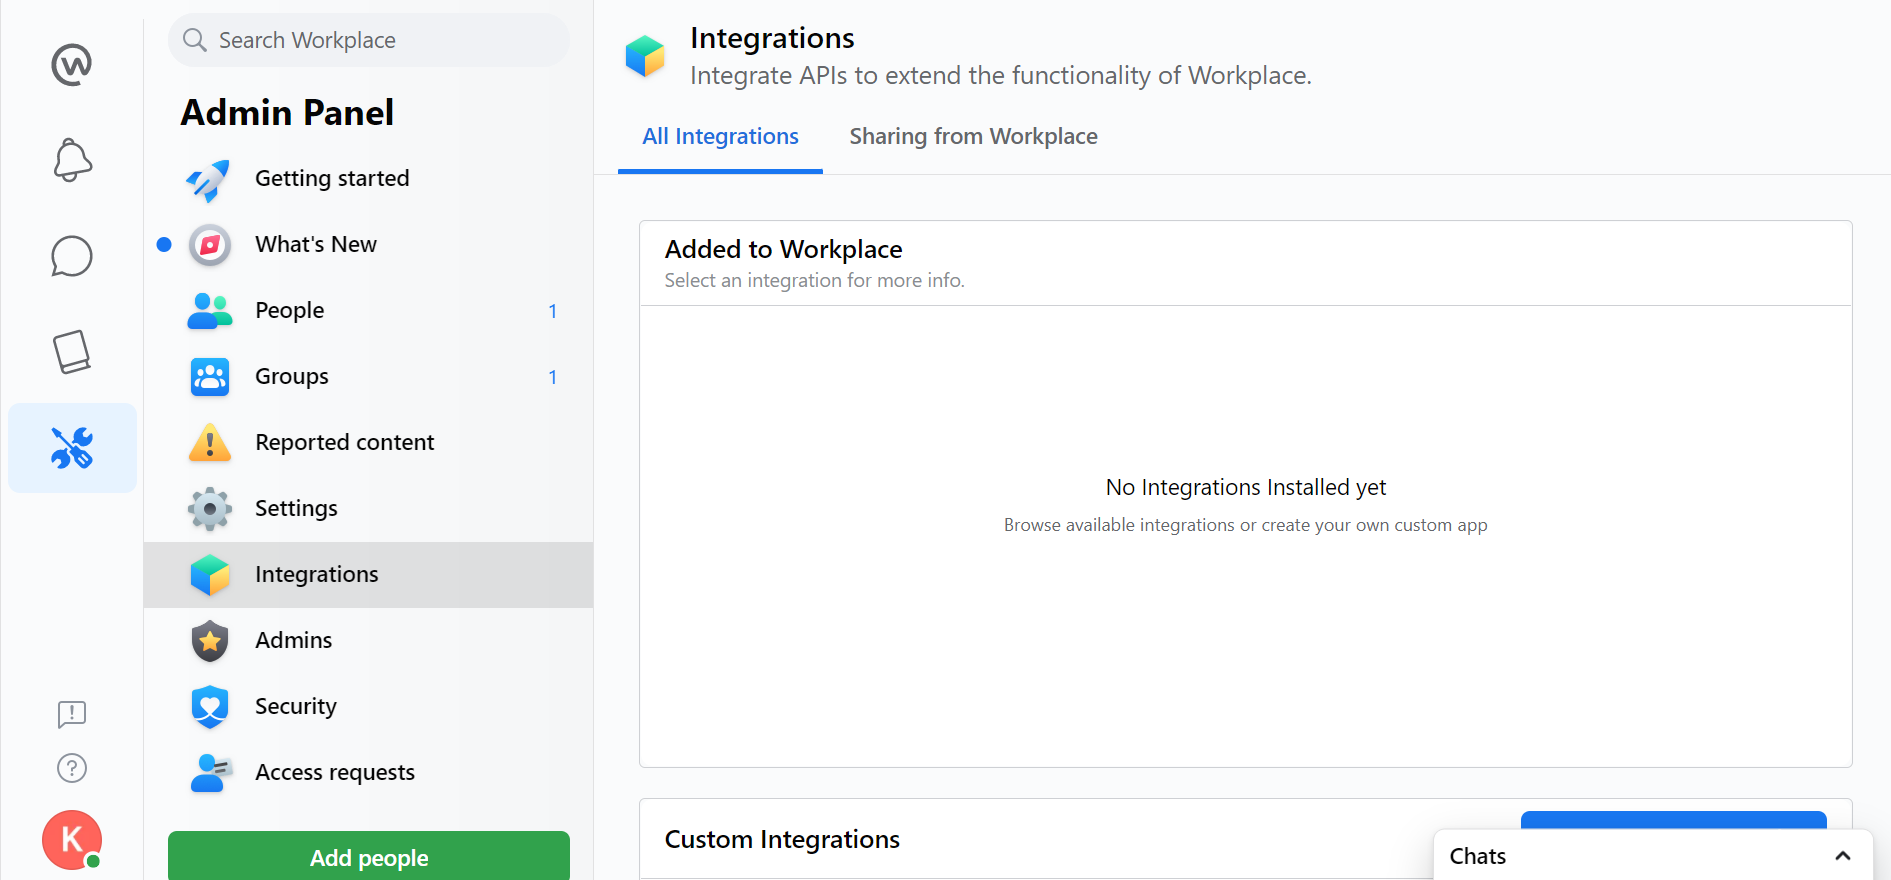Click the Integrations cube icon in sidebar
Image resolution: width=1891 pixels, height=880 pixels.
click(210, 575)
